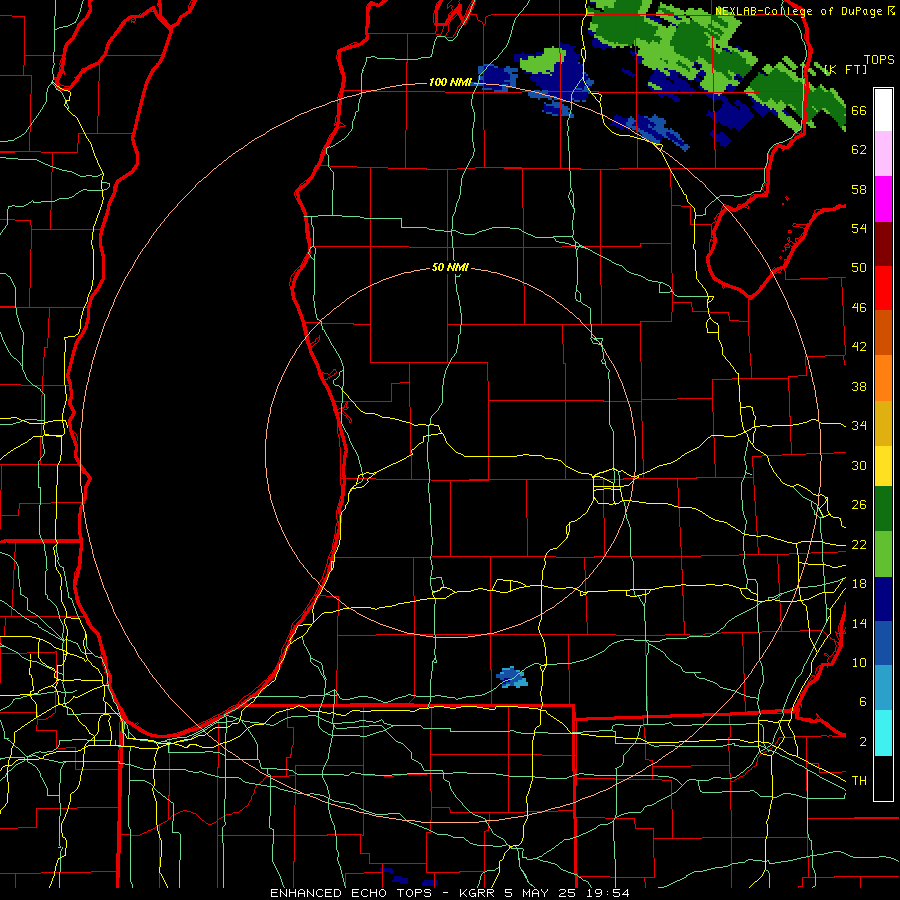Click the white swatch at top of legend

(883, 110)
